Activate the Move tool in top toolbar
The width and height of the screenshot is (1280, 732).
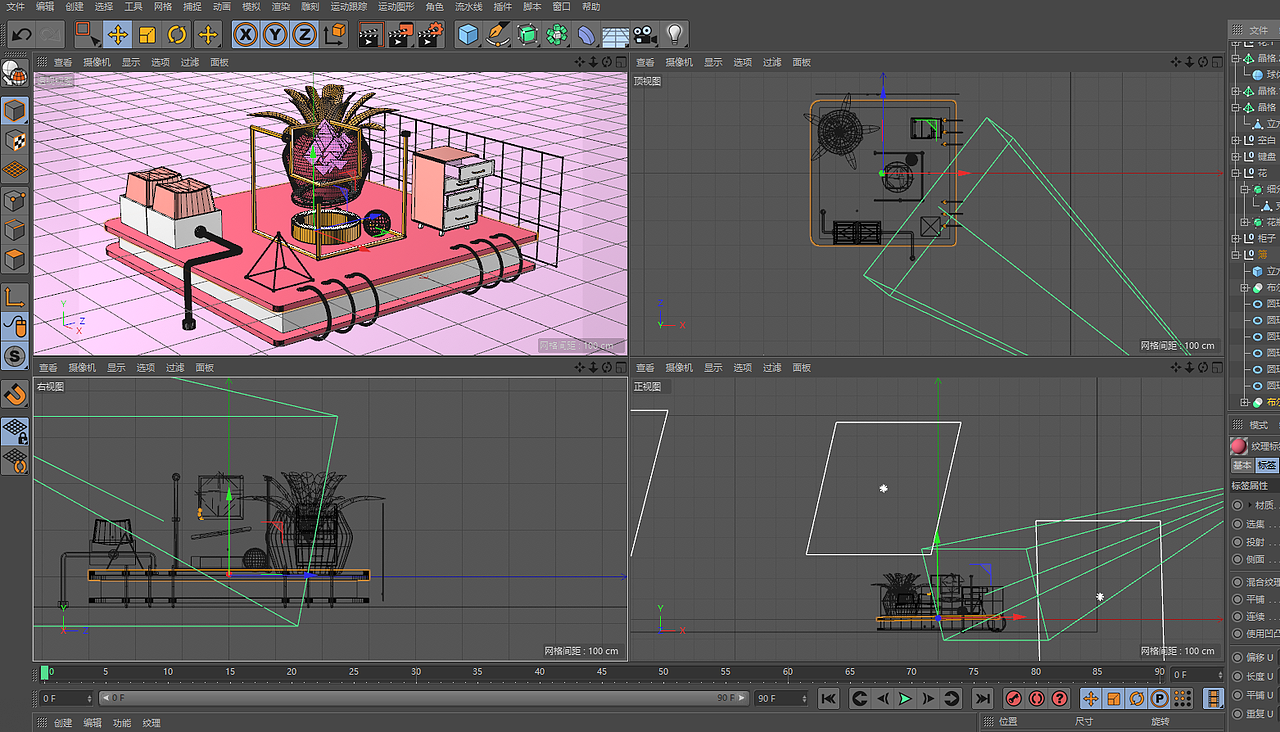tap(117, 35)
